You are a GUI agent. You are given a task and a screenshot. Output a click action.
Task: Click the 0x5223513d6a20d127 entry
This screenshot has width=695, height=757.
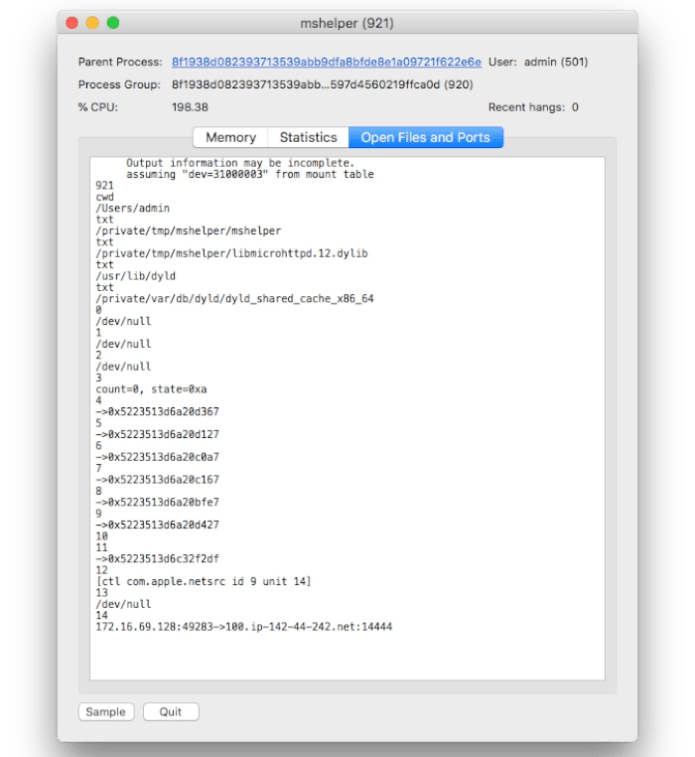point(157,435)
